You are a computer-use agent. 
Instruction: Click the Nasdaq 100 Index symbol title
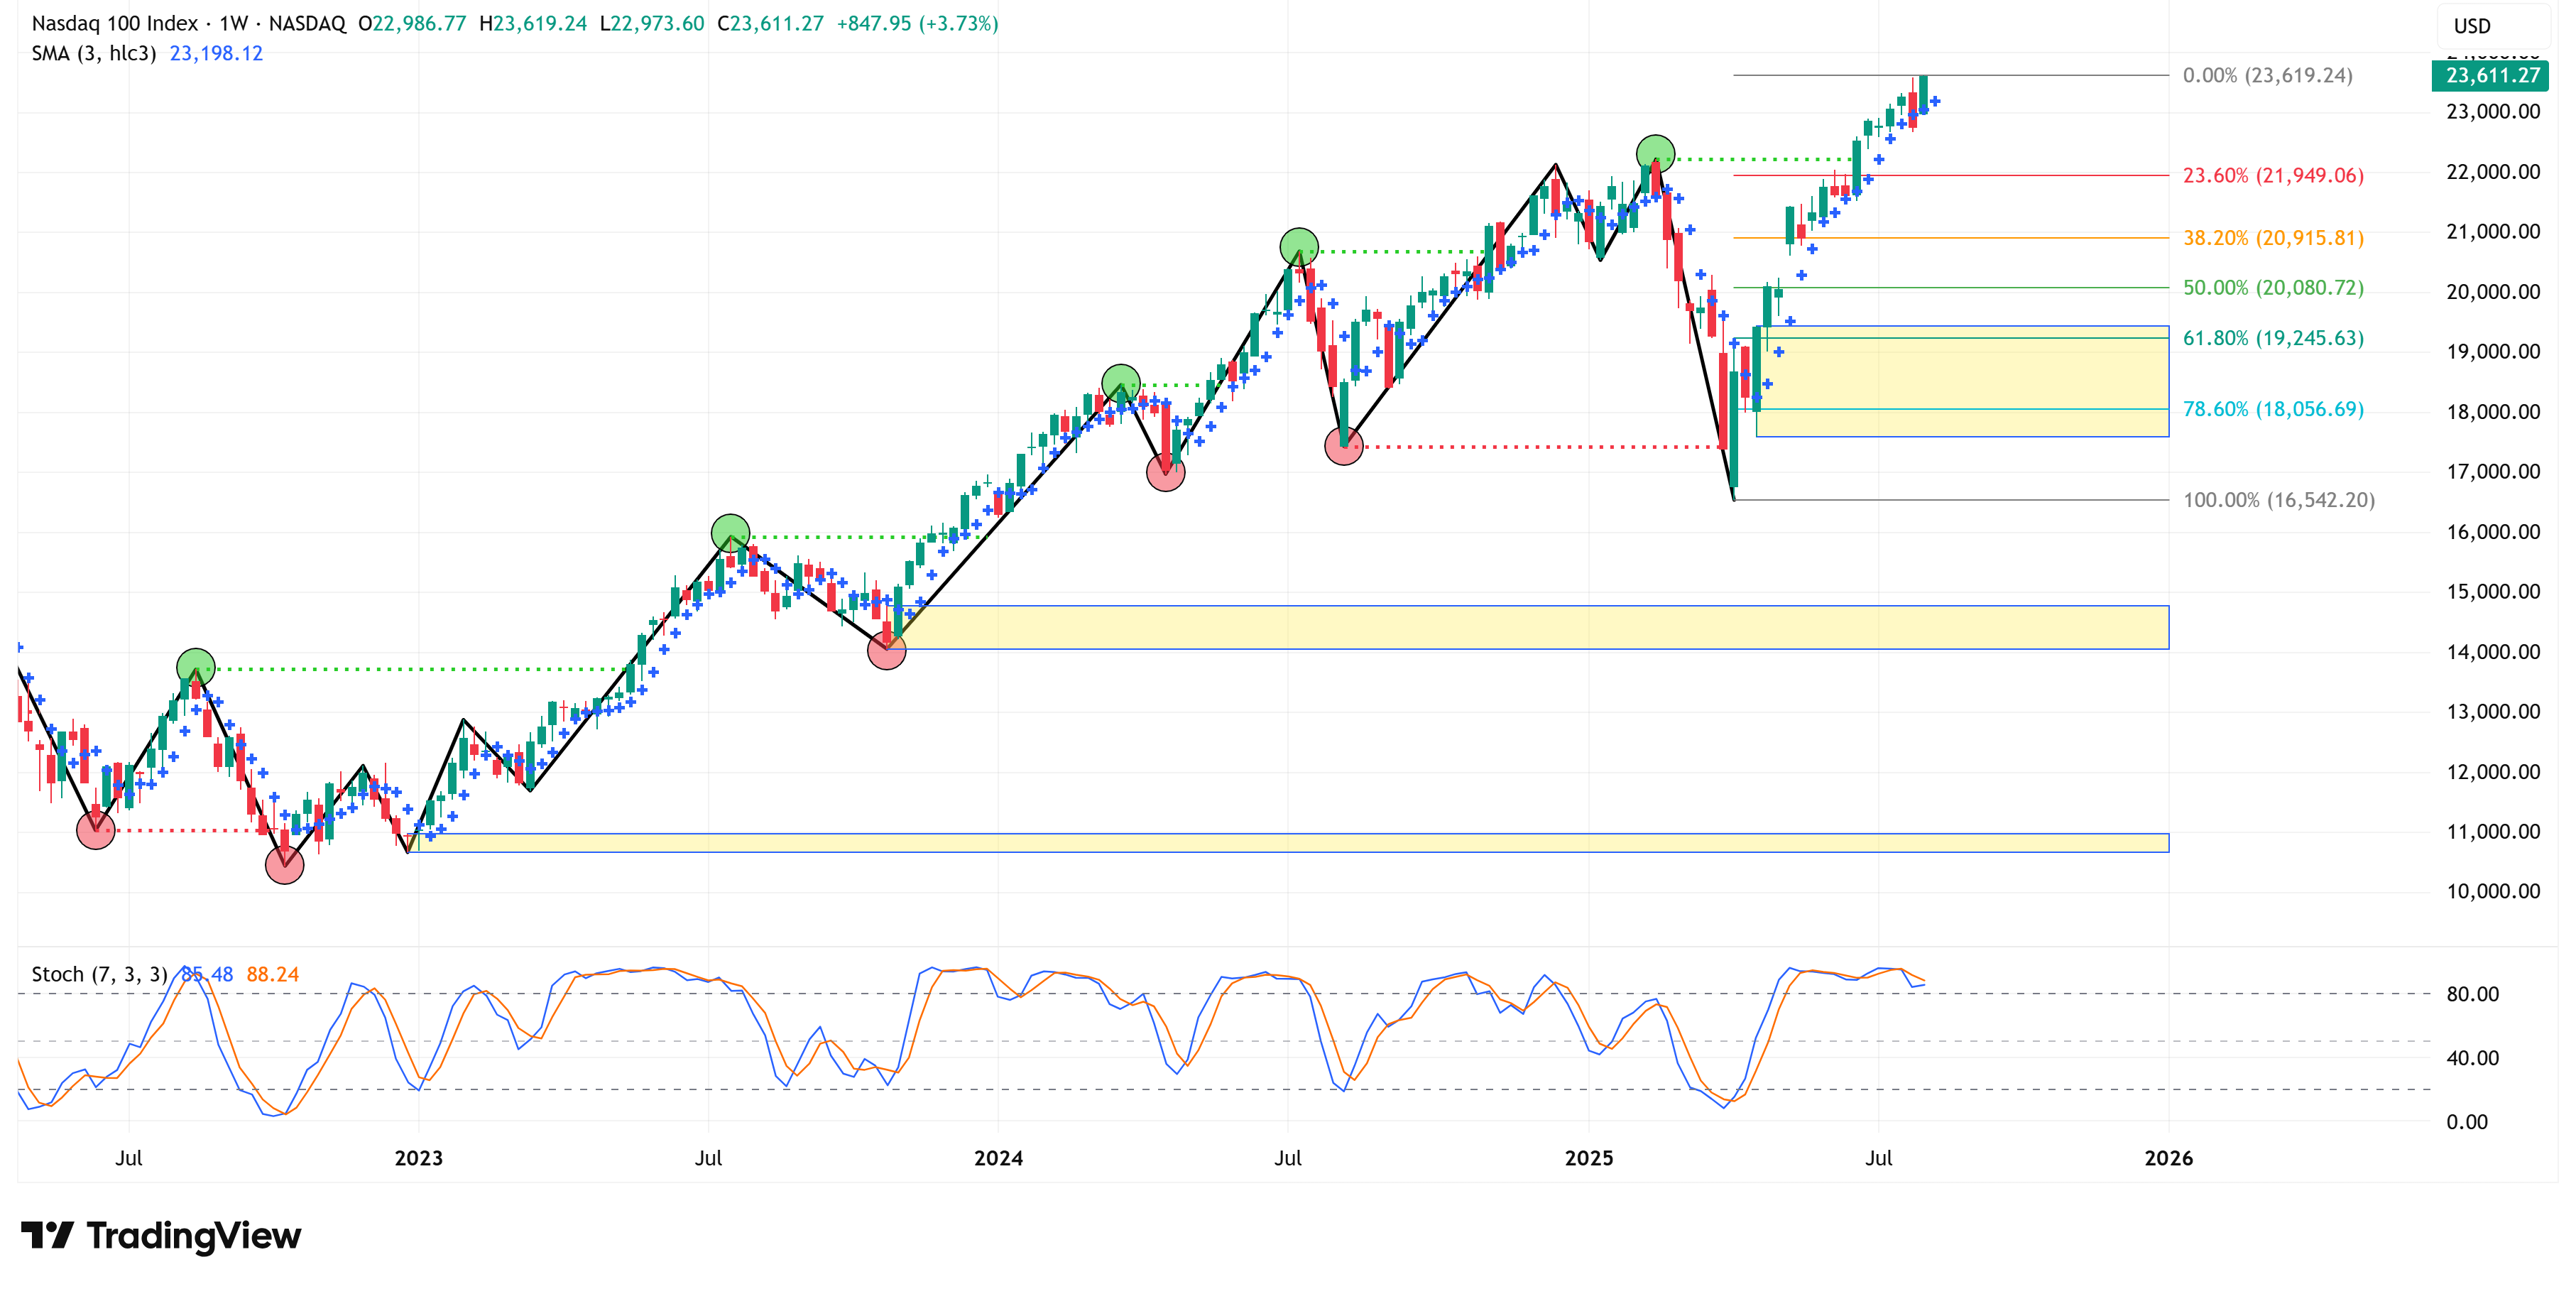(x=114, y=23)
